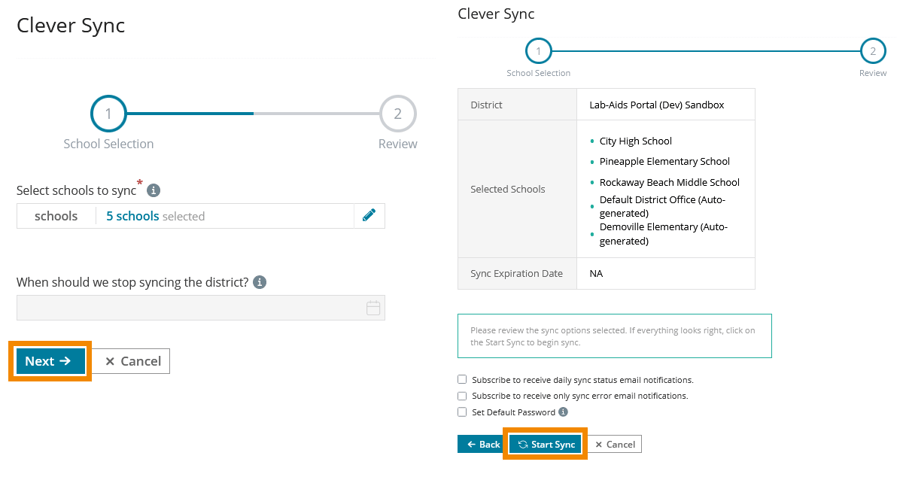The width and height of the screenshot is (900, 477).
Task: Click info icon beside Select schools to sync
Action: coord(154,190)
